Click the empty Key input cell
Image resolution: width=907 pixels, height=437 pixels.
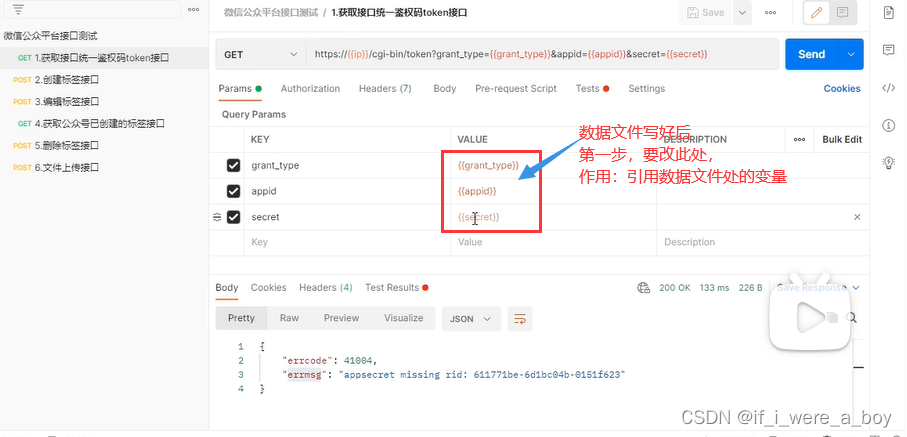(347, 243)
